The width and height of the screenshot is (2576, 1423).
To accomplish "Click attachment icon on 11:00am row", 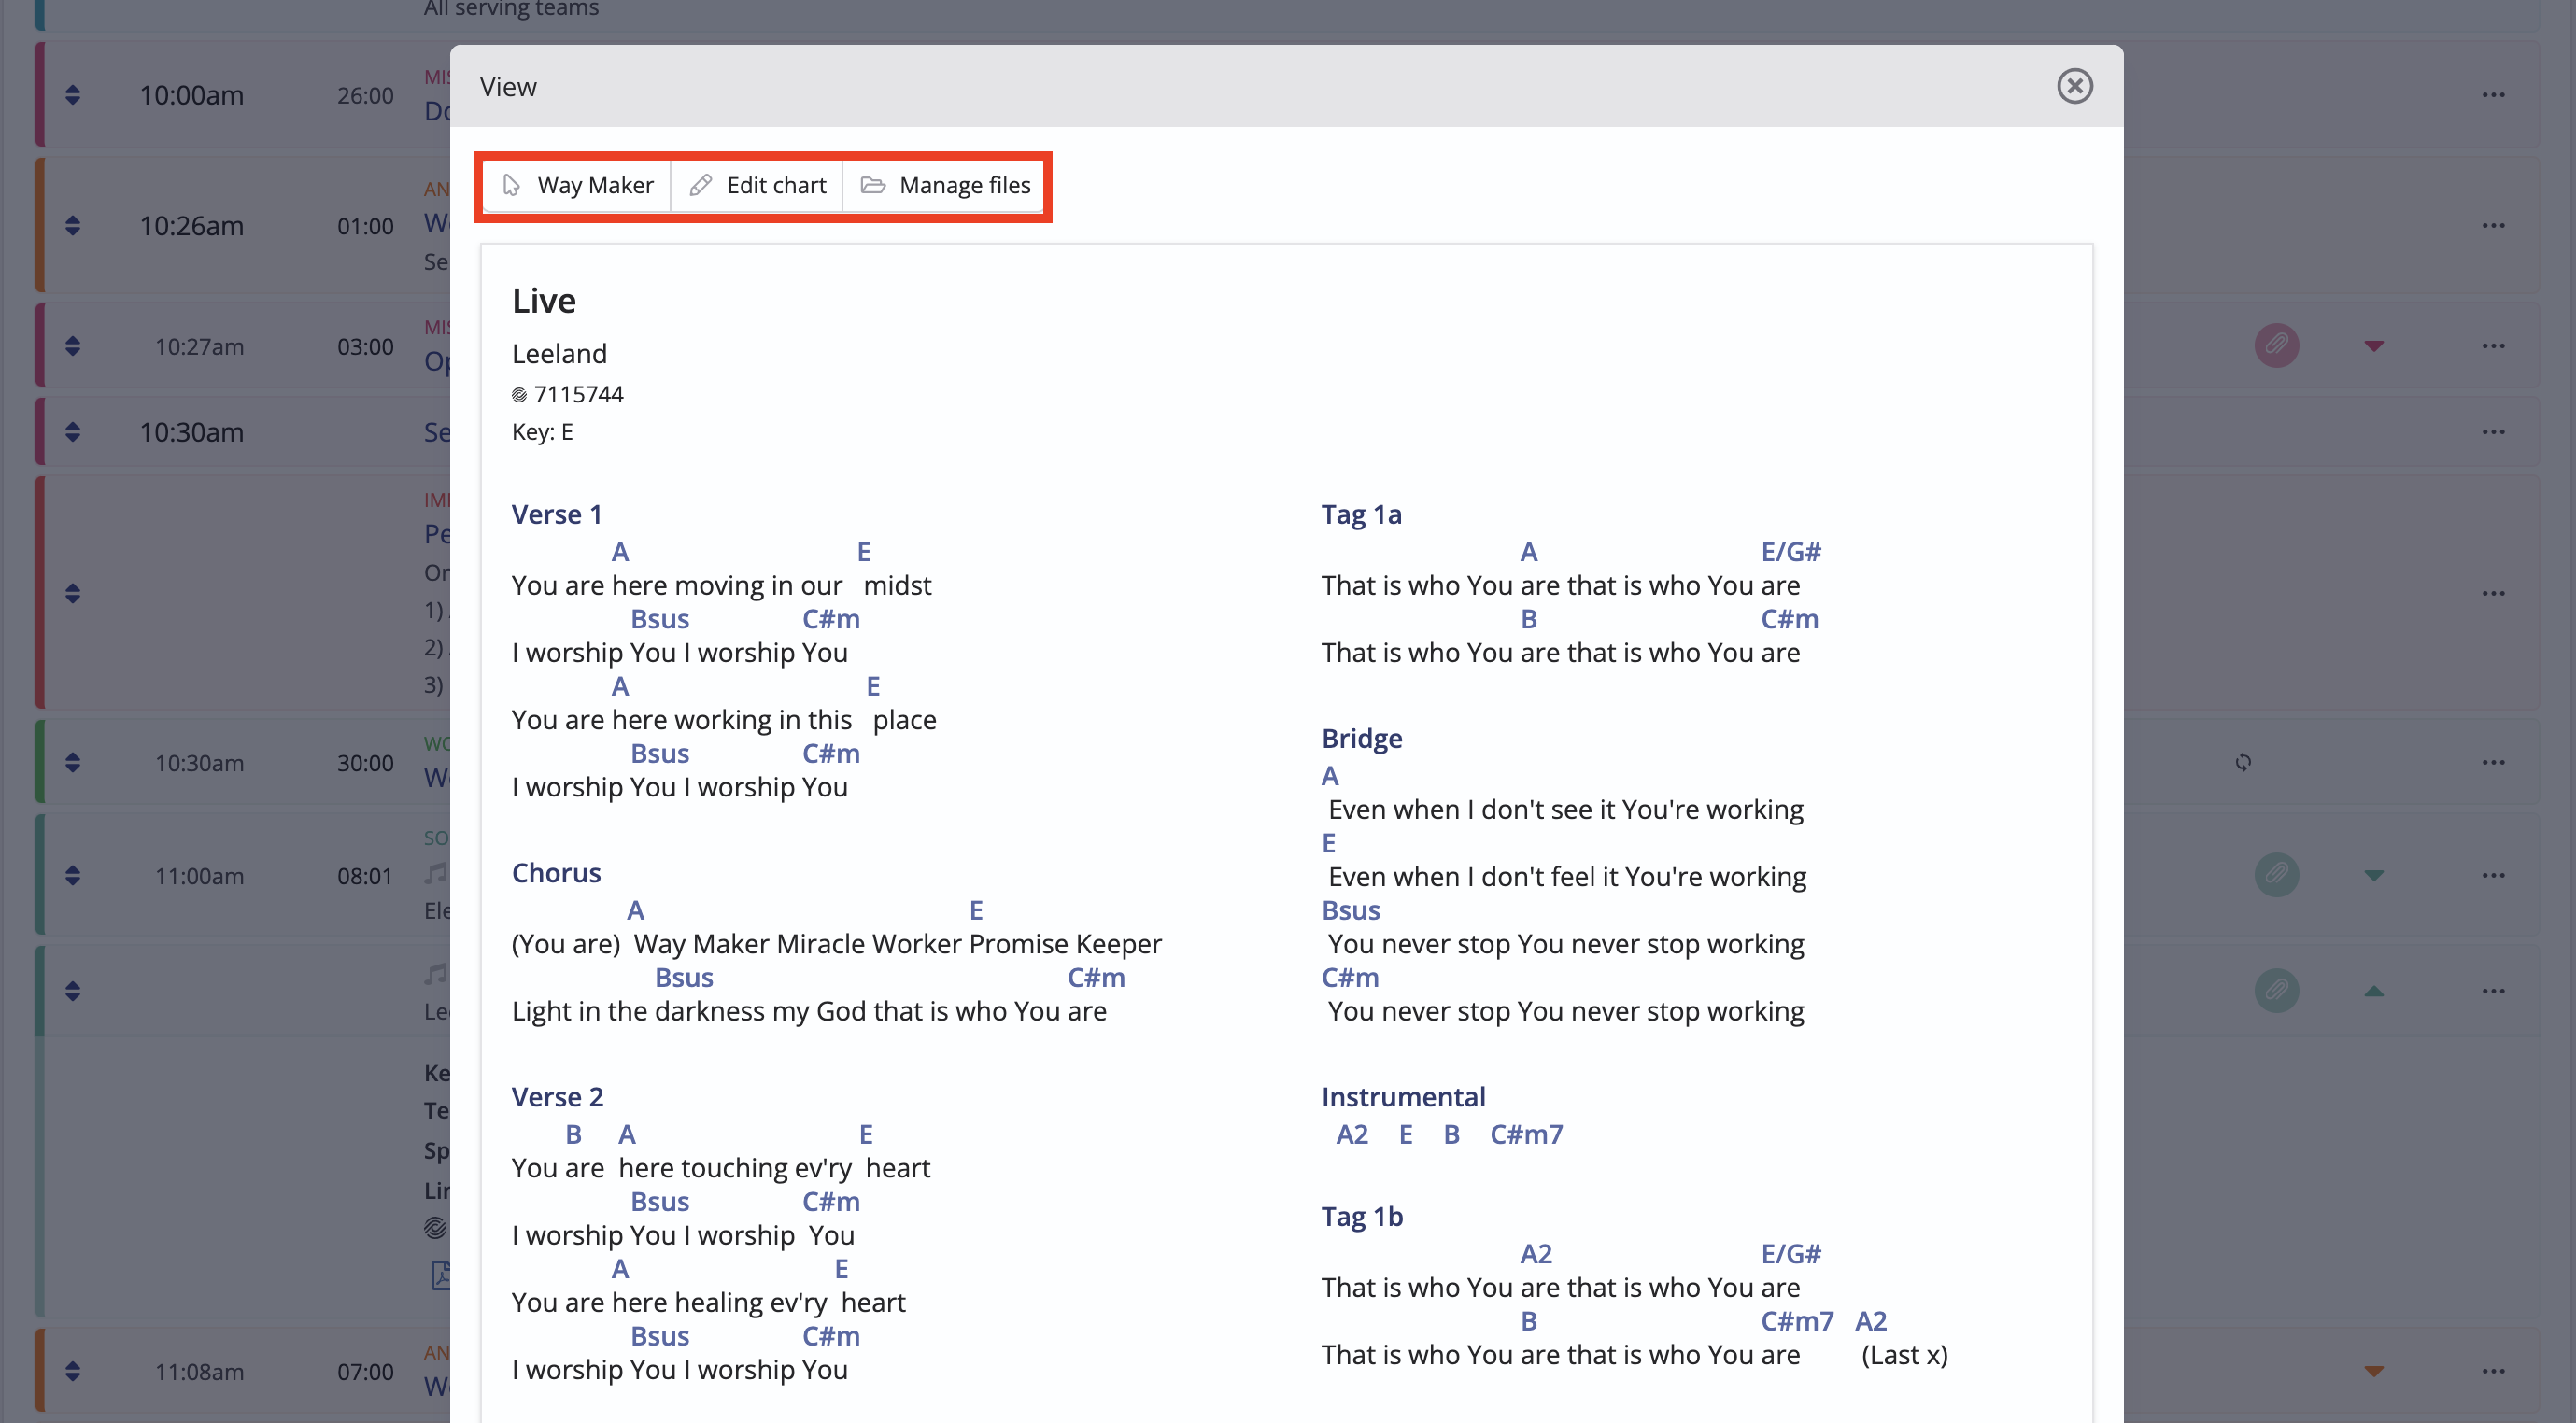I will point(2276,875).
